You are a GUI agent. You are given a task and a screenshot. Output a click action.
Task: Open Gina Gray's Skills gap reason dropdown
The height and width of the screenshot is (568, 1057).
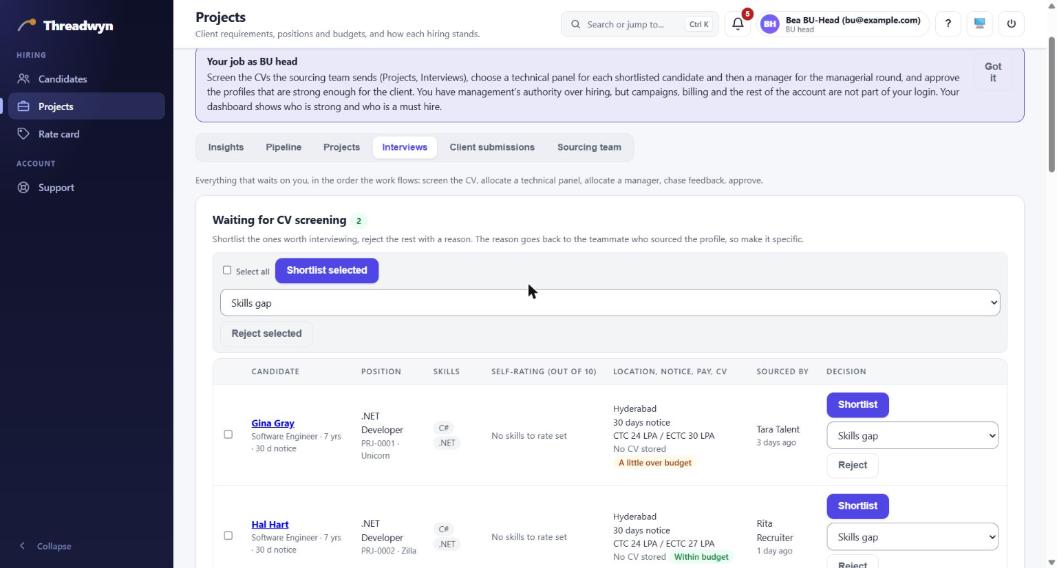click(912, 436)
